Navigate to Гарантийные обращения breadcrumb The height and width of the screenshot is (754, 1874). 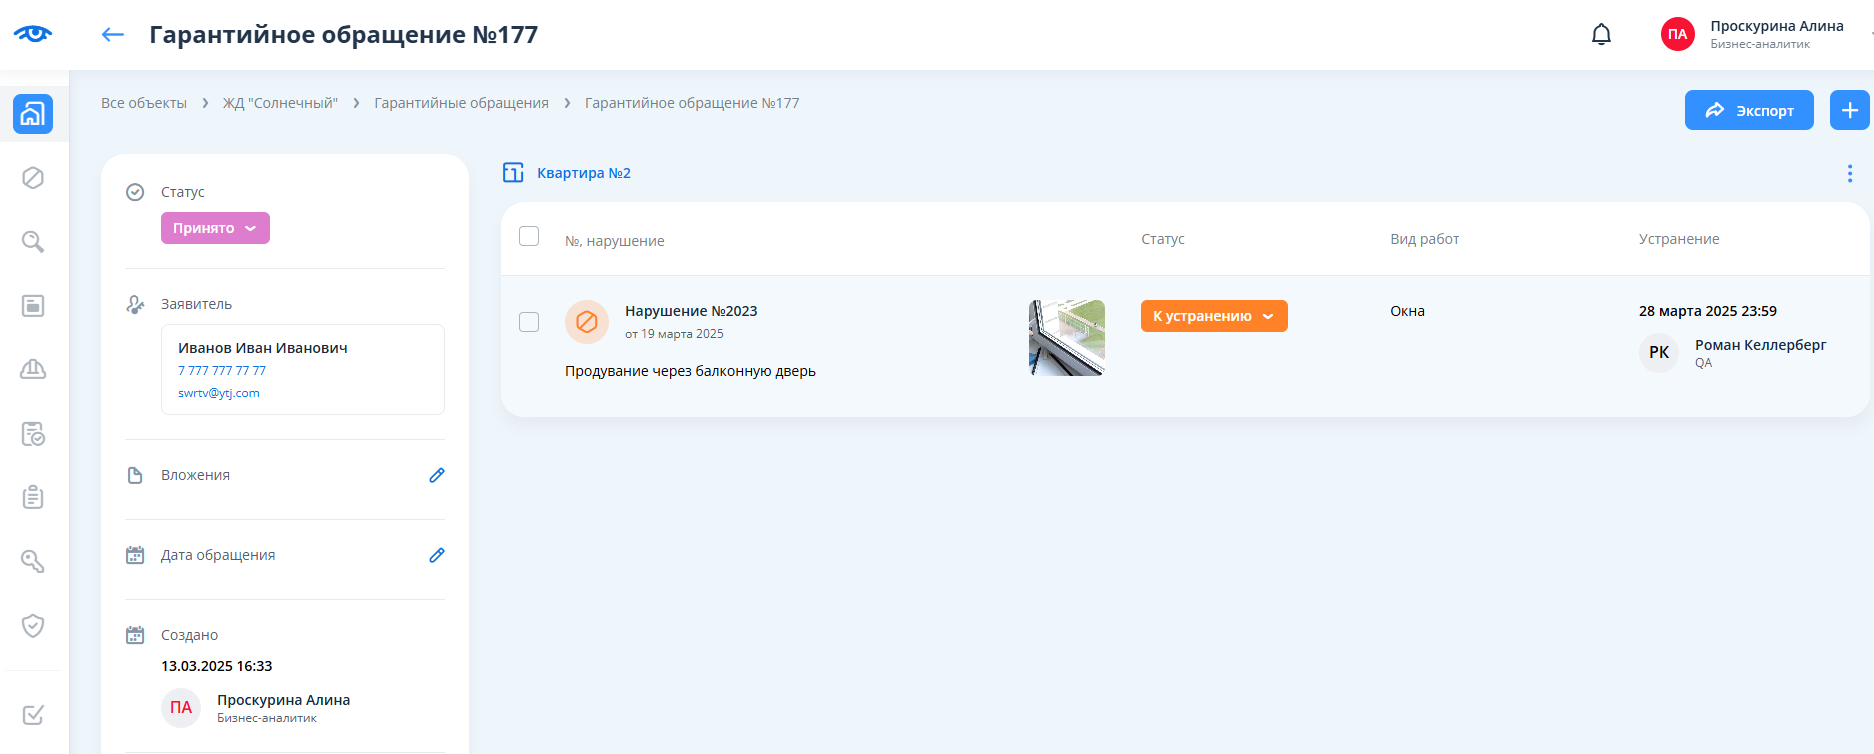461,103
